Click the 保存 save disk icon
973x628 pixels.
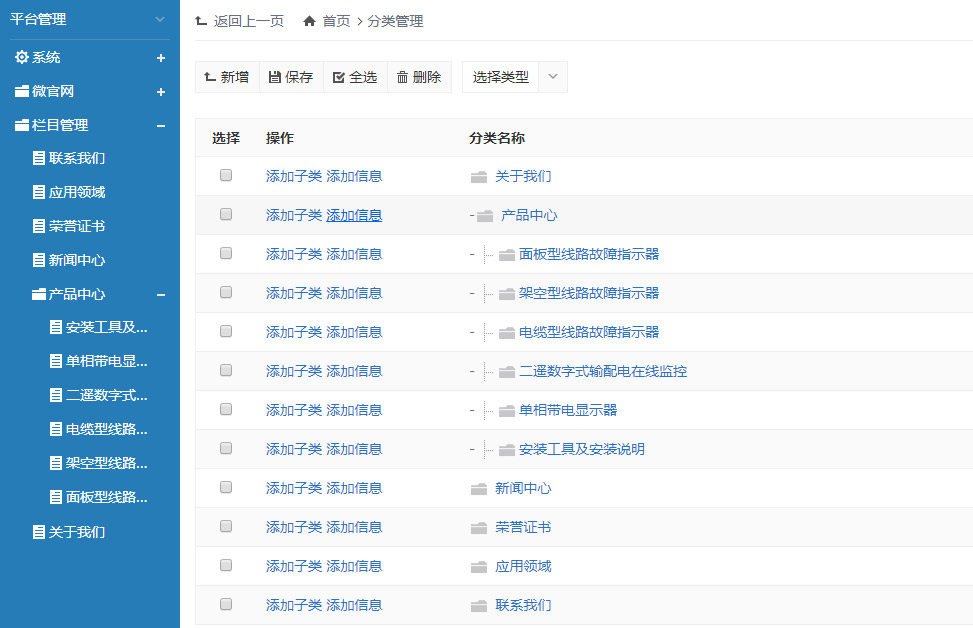275,76
